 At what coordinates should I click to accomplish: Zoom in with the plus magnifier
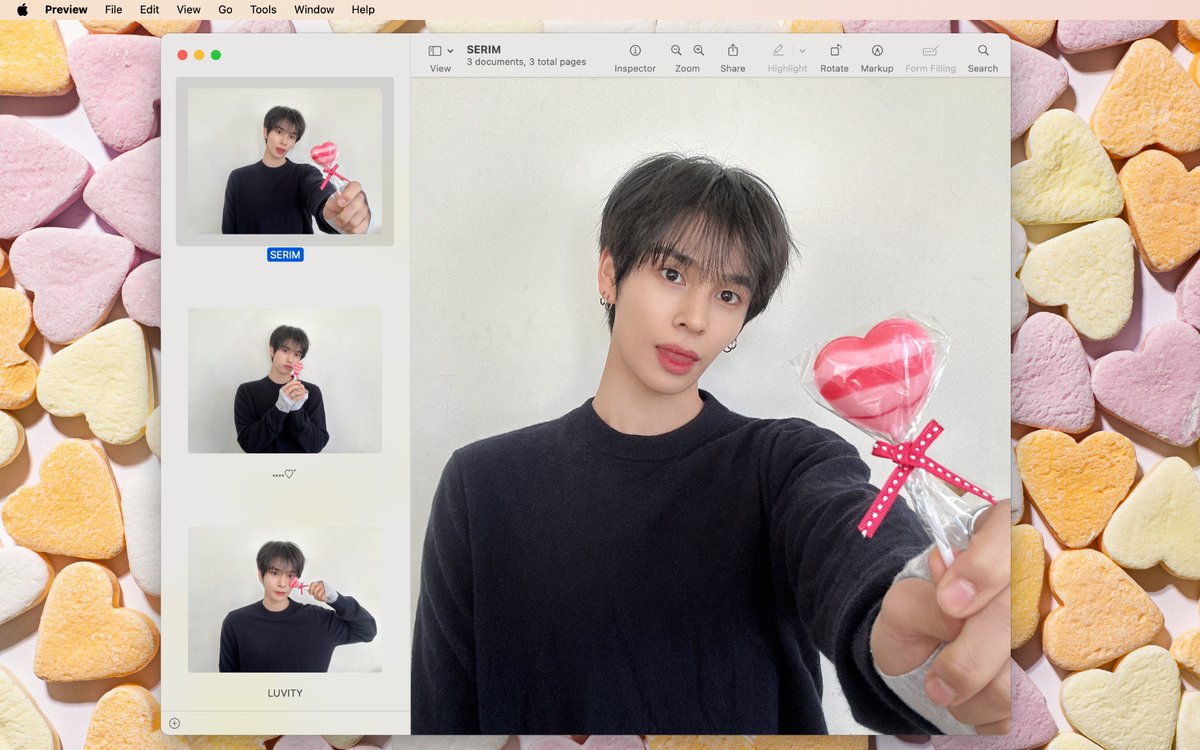699,50
